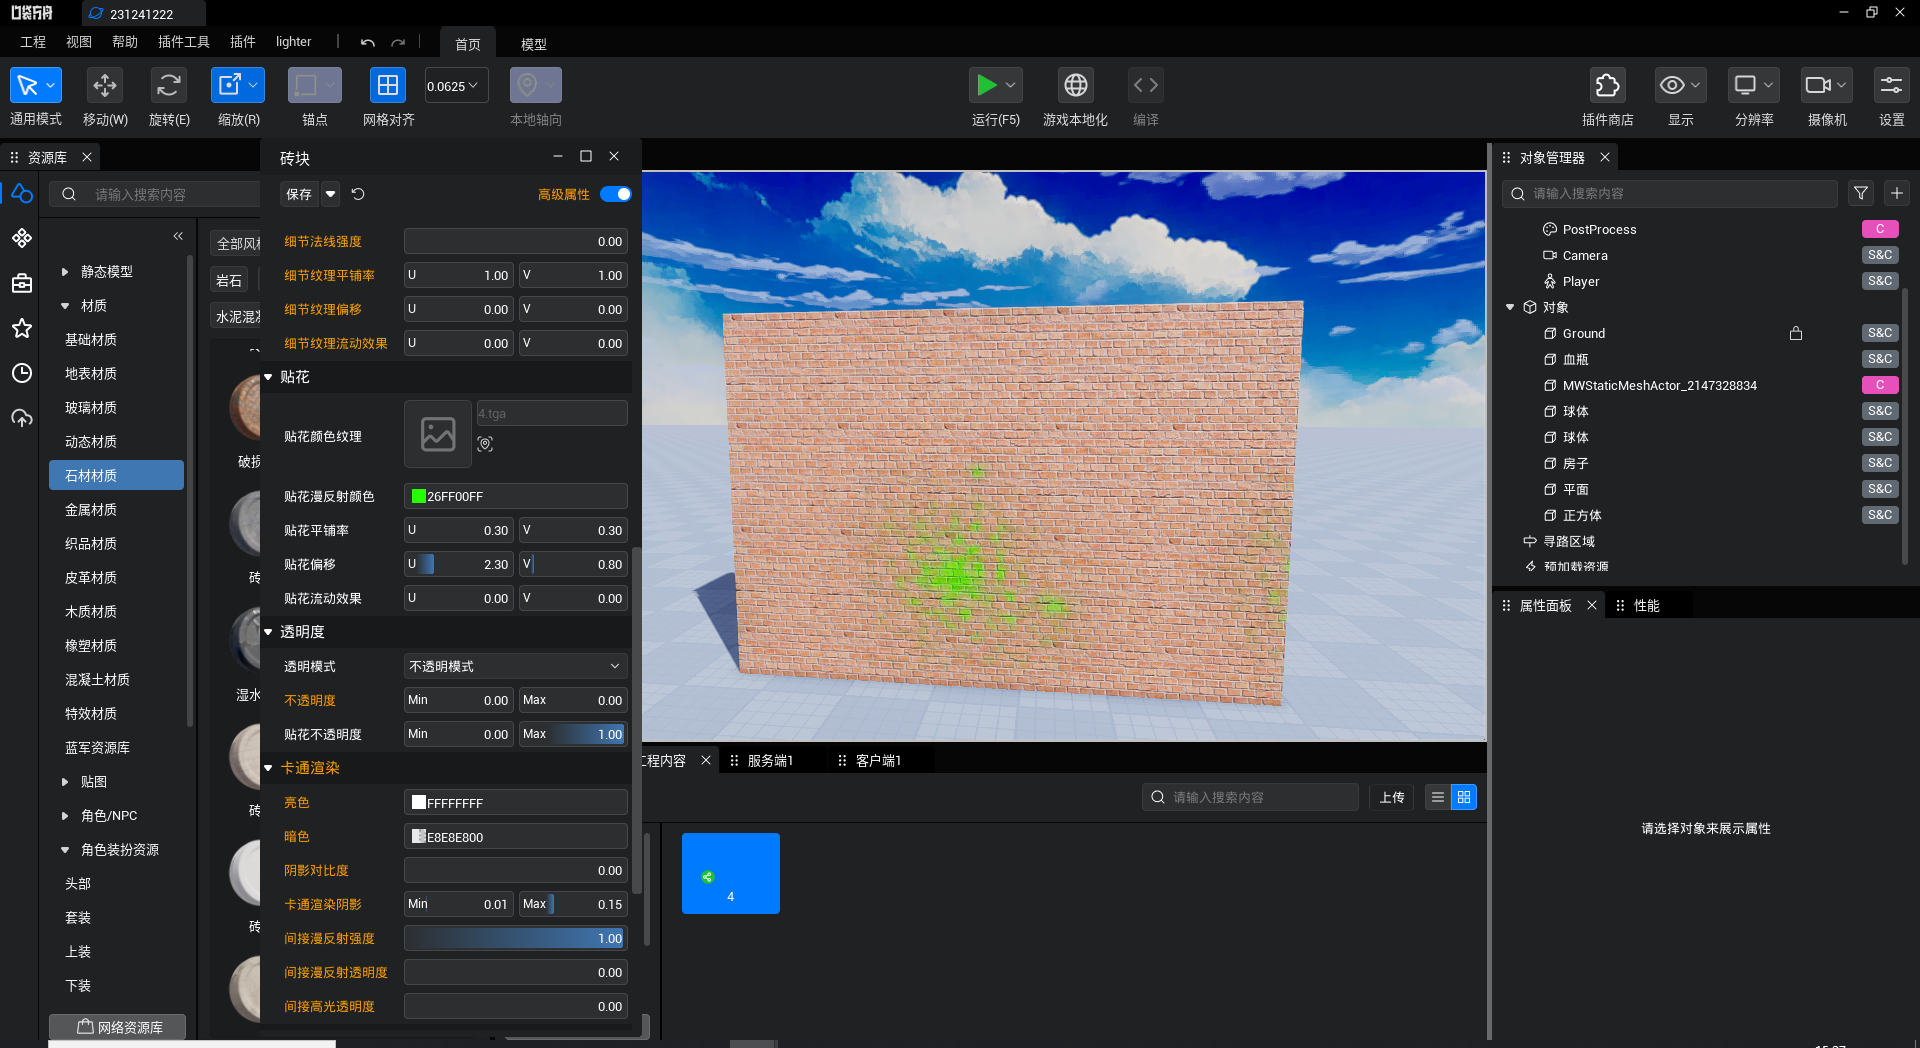The width and height of the screenshot is (1920, 1048).
Task: Open the components sidebar icon
Action: [x=22, y=238]
